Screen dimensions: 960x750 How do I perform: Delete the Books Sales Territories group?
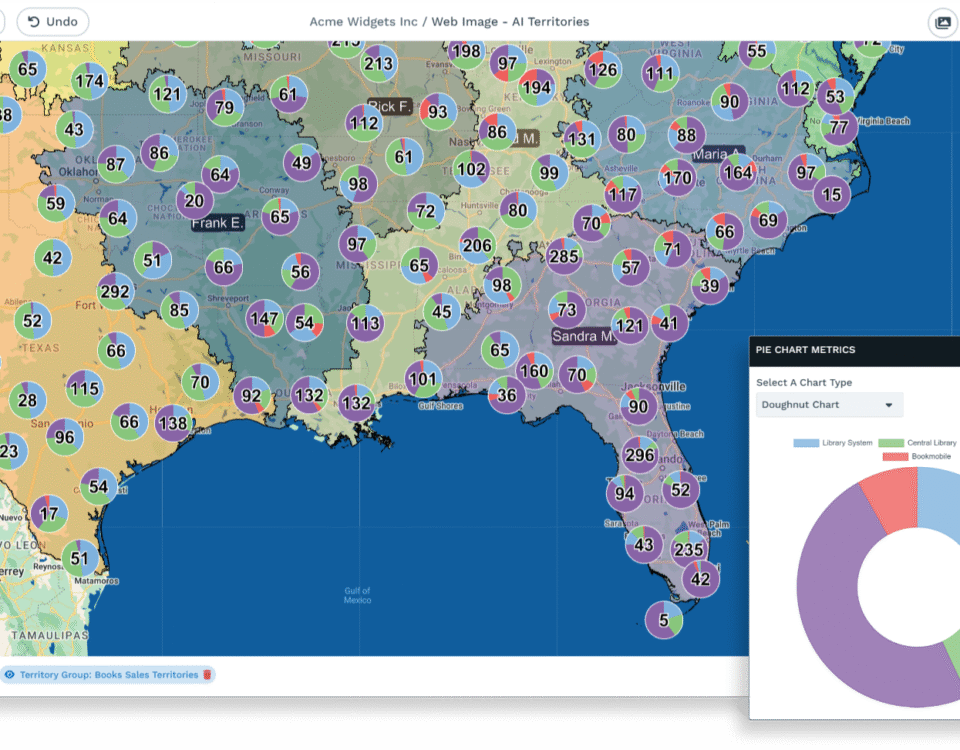point(207,675)
